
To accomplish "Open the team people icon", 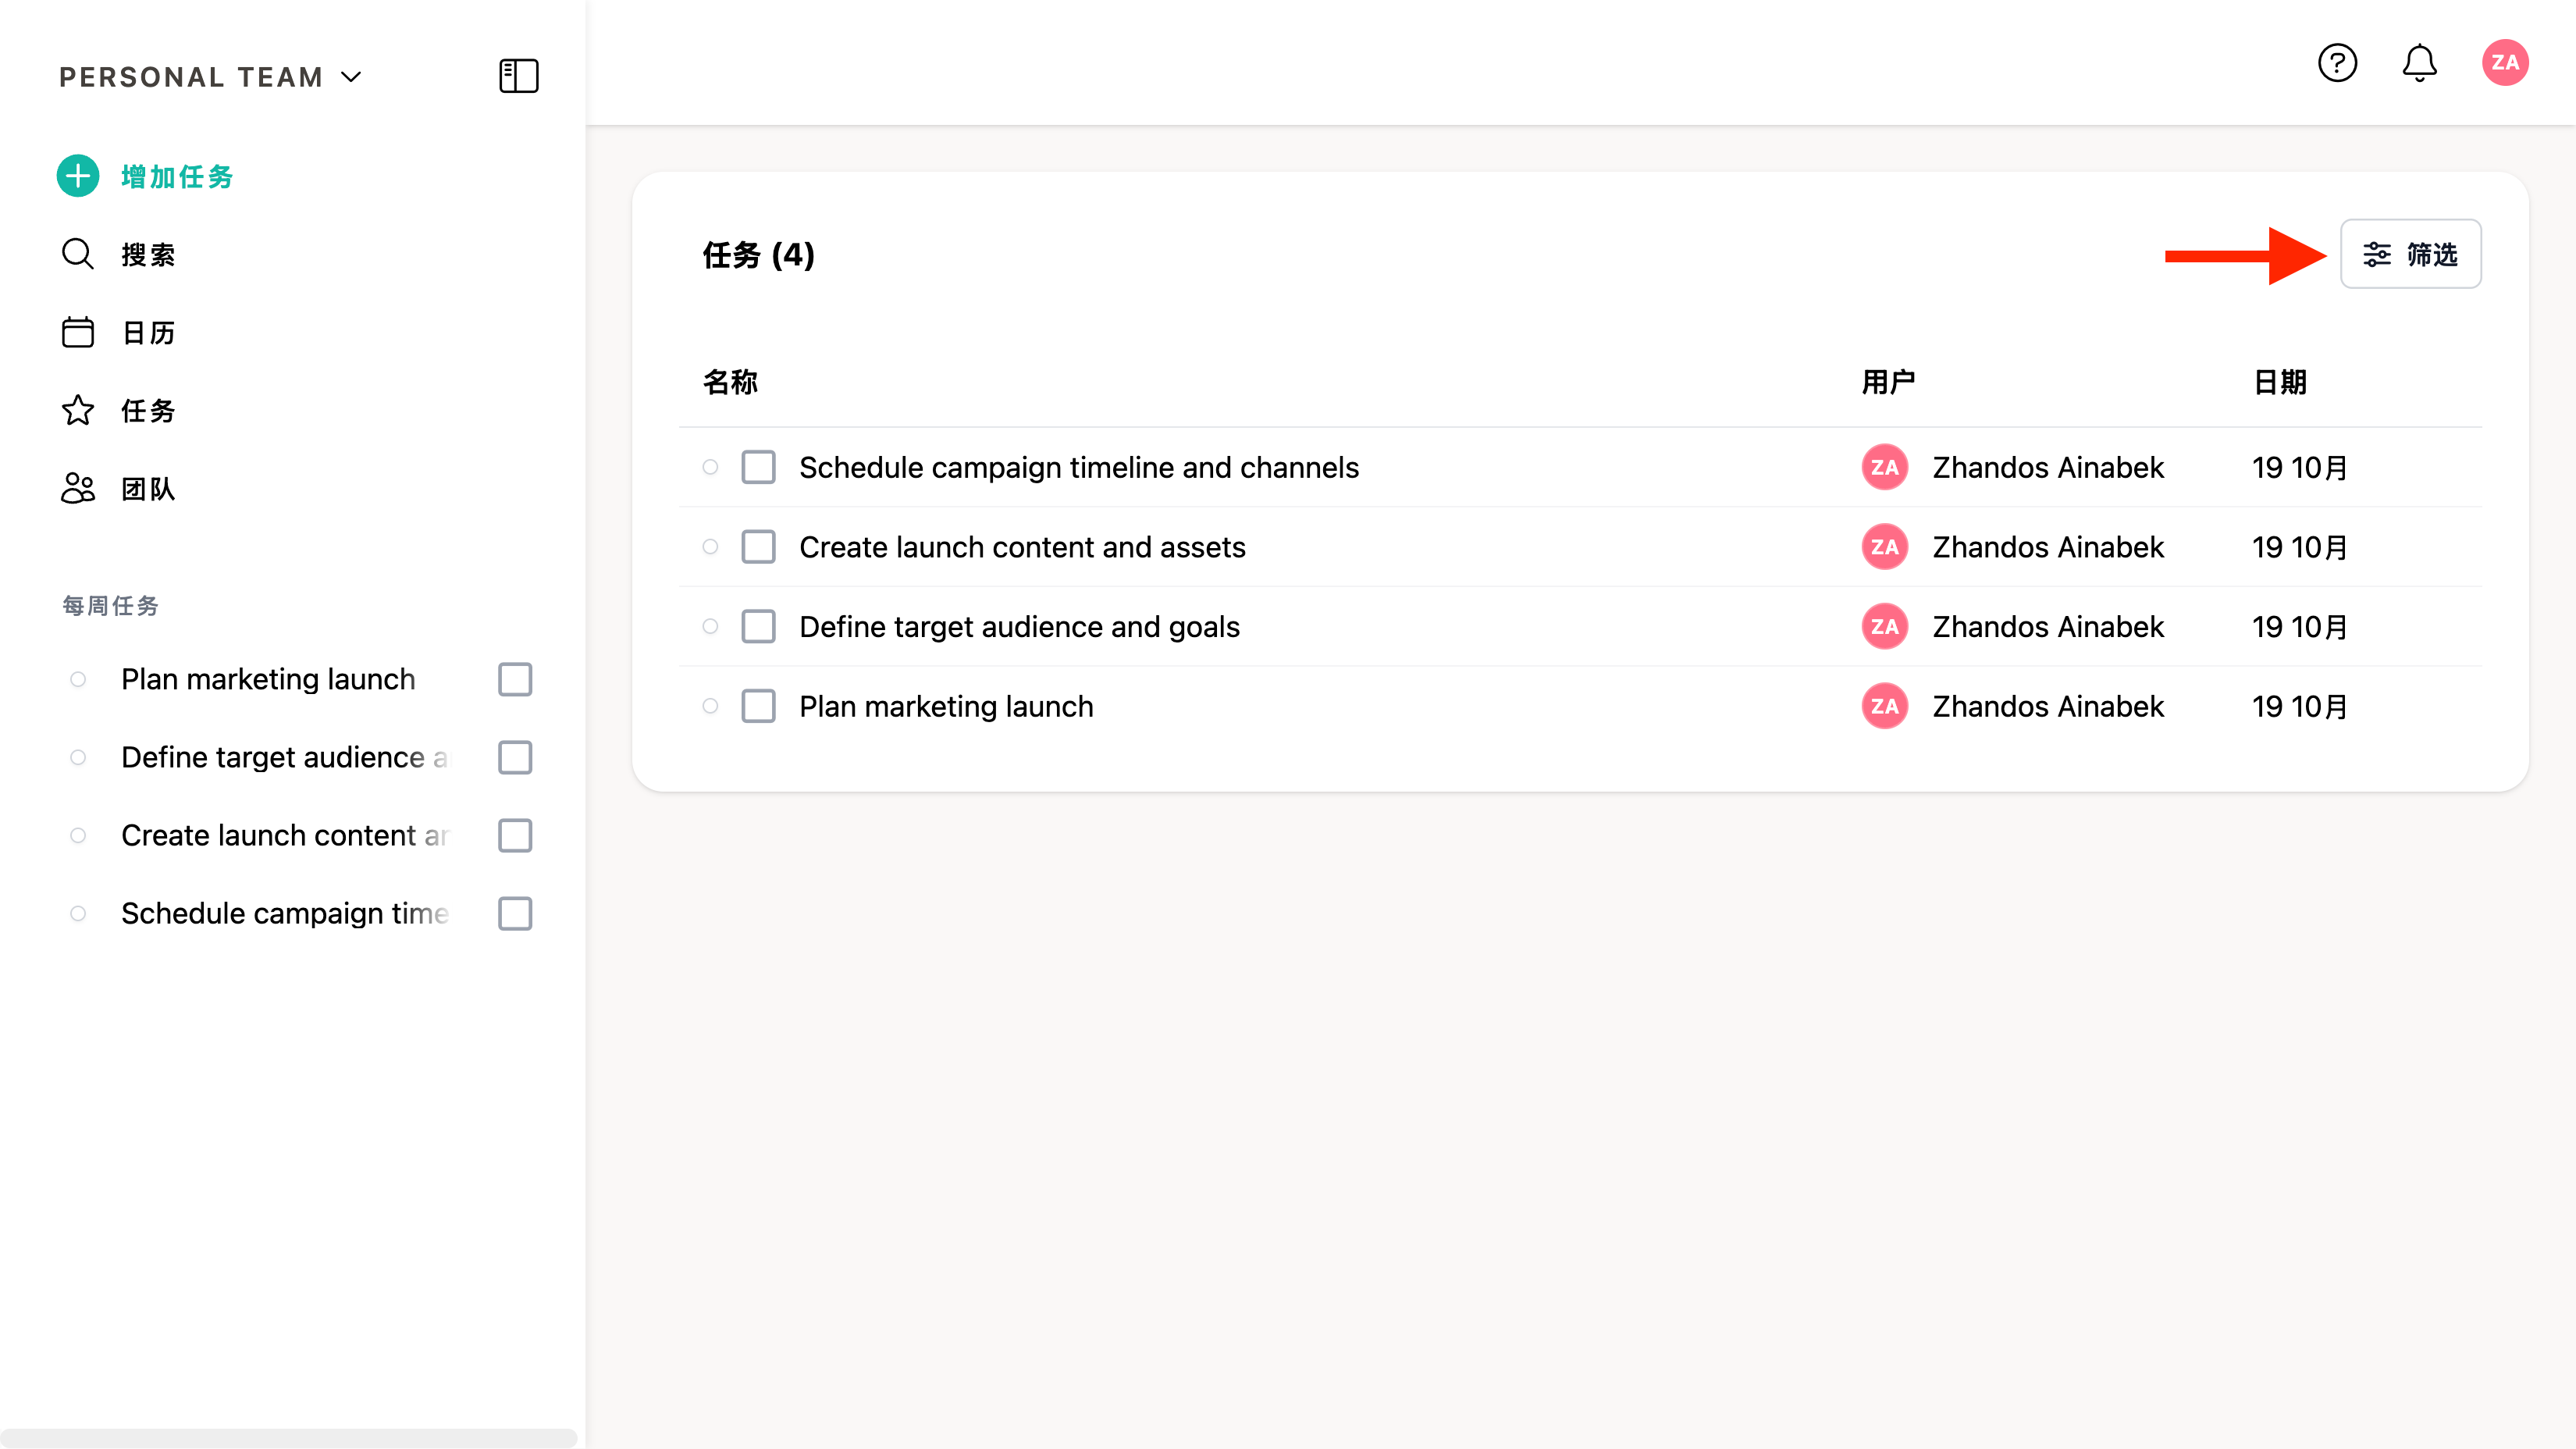I will click(78, 488).
